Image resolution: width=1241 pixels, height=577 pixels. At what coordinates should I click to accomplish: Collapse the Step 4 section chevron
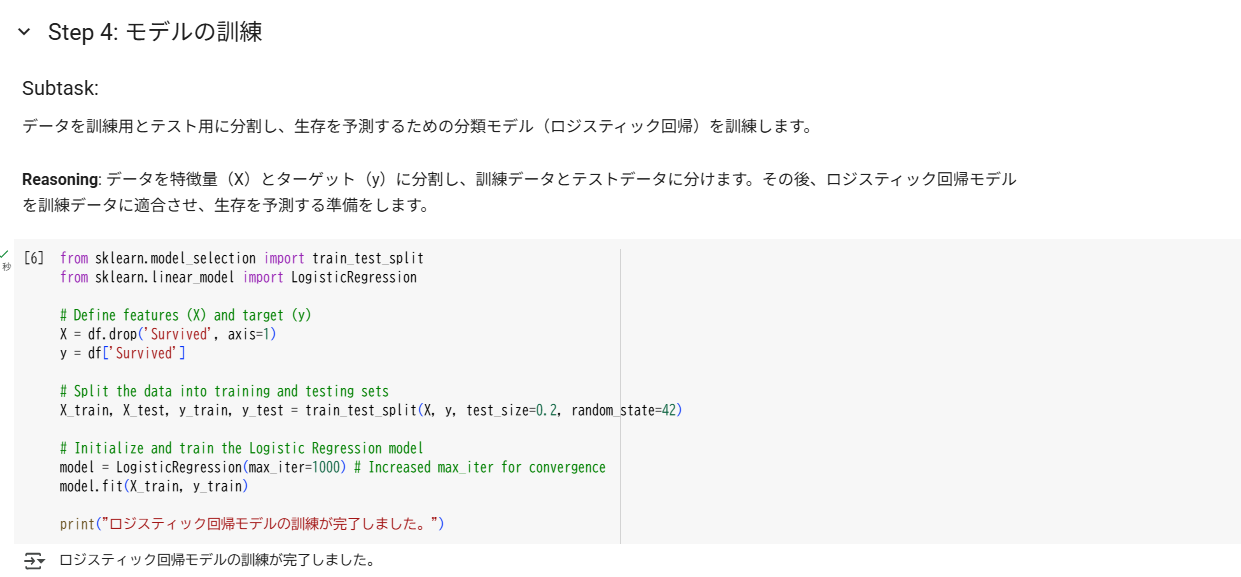coord(24,32)
